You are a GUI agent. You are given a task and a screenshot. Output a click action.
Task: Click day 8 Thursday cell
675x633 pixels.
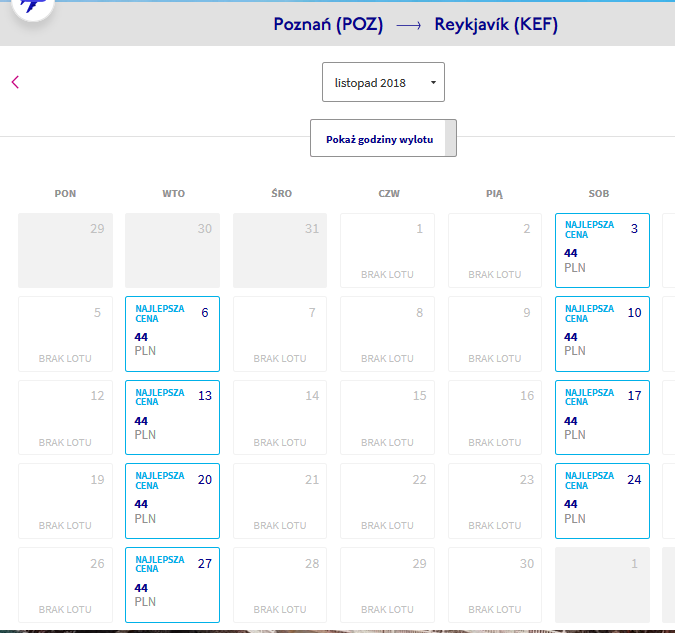pos(387,334)
